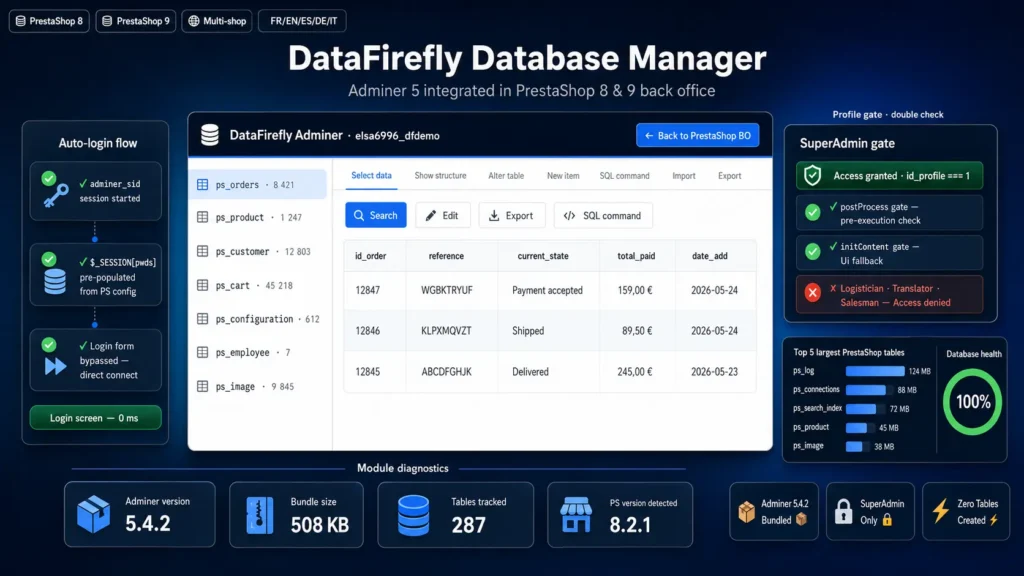Click the table icon beside ps_product

pos(202,217)
